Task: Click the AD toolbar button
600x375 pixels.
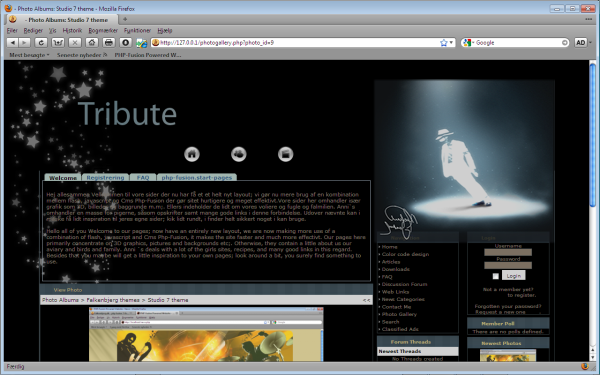Action: tap(580, 43)
